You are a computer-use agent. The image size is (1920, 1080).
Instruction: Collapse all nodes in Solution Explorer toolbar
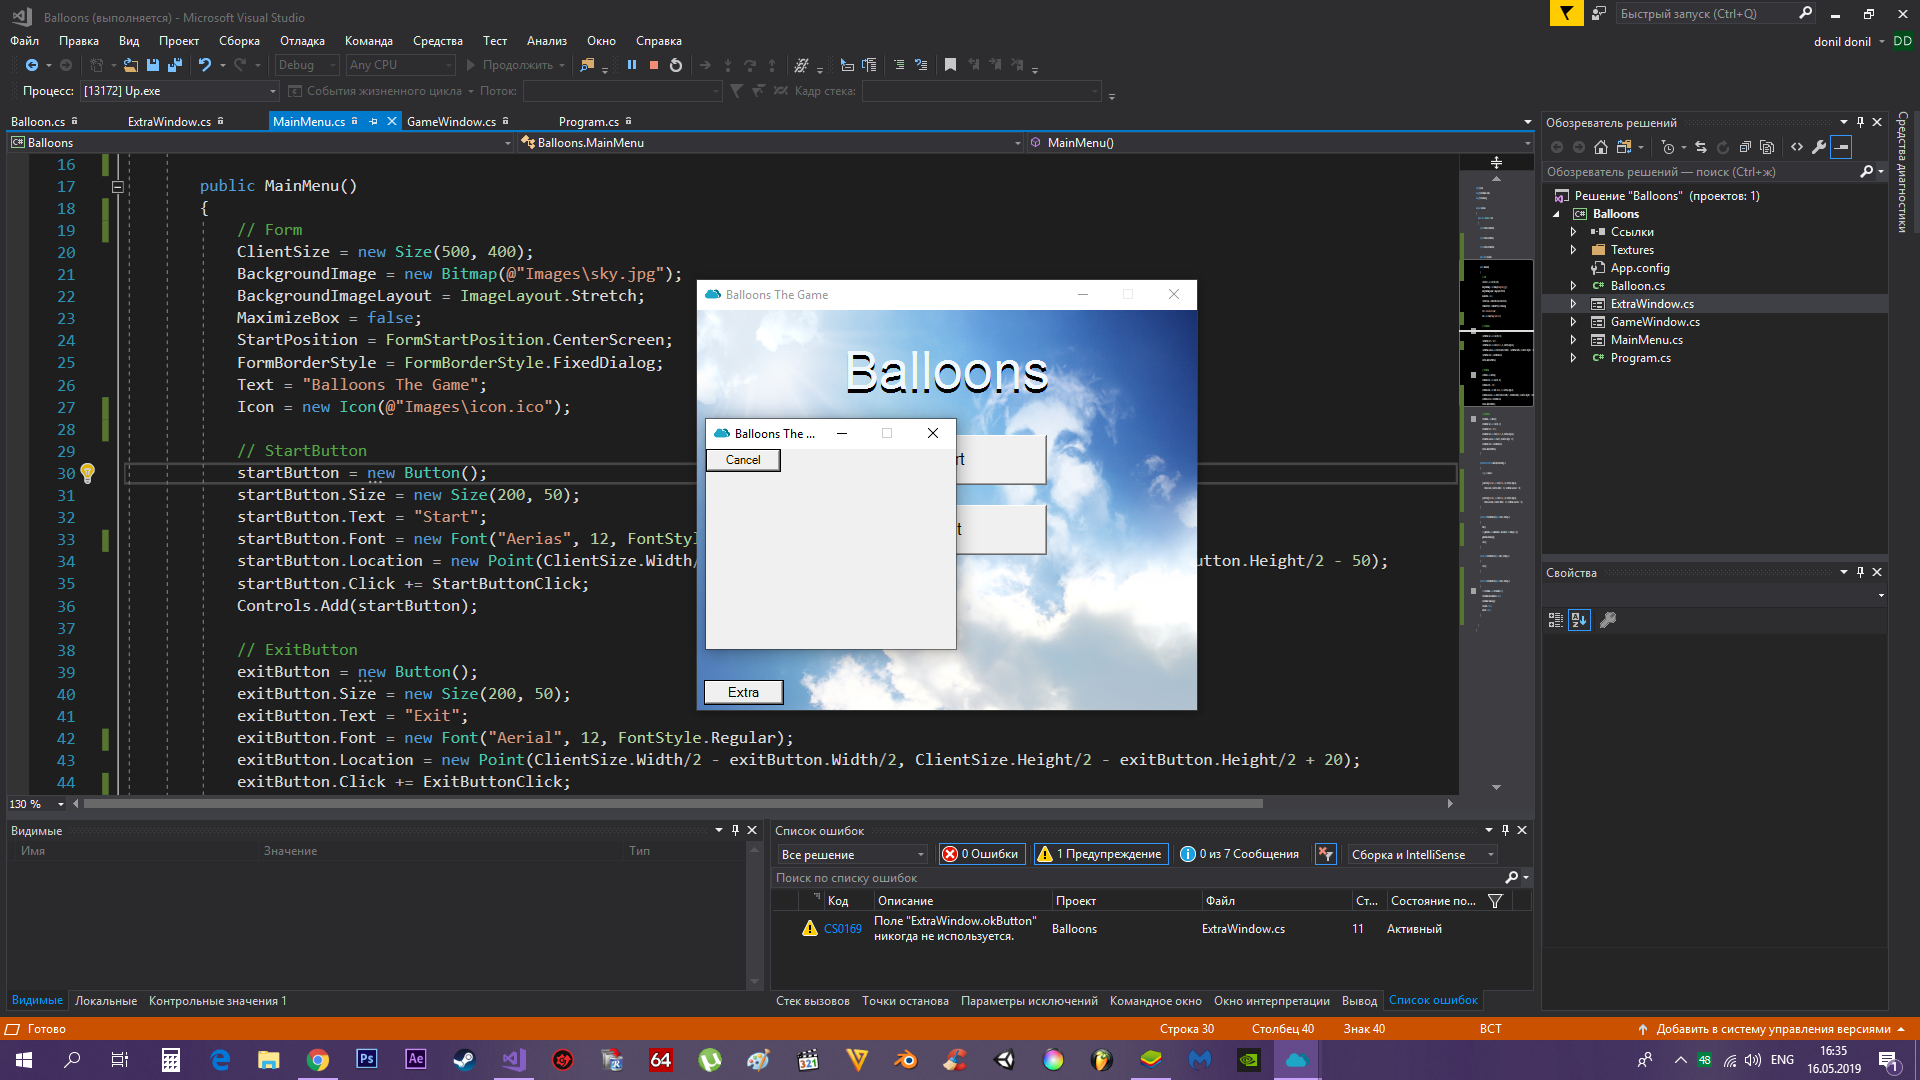(x=1745, y=147)
